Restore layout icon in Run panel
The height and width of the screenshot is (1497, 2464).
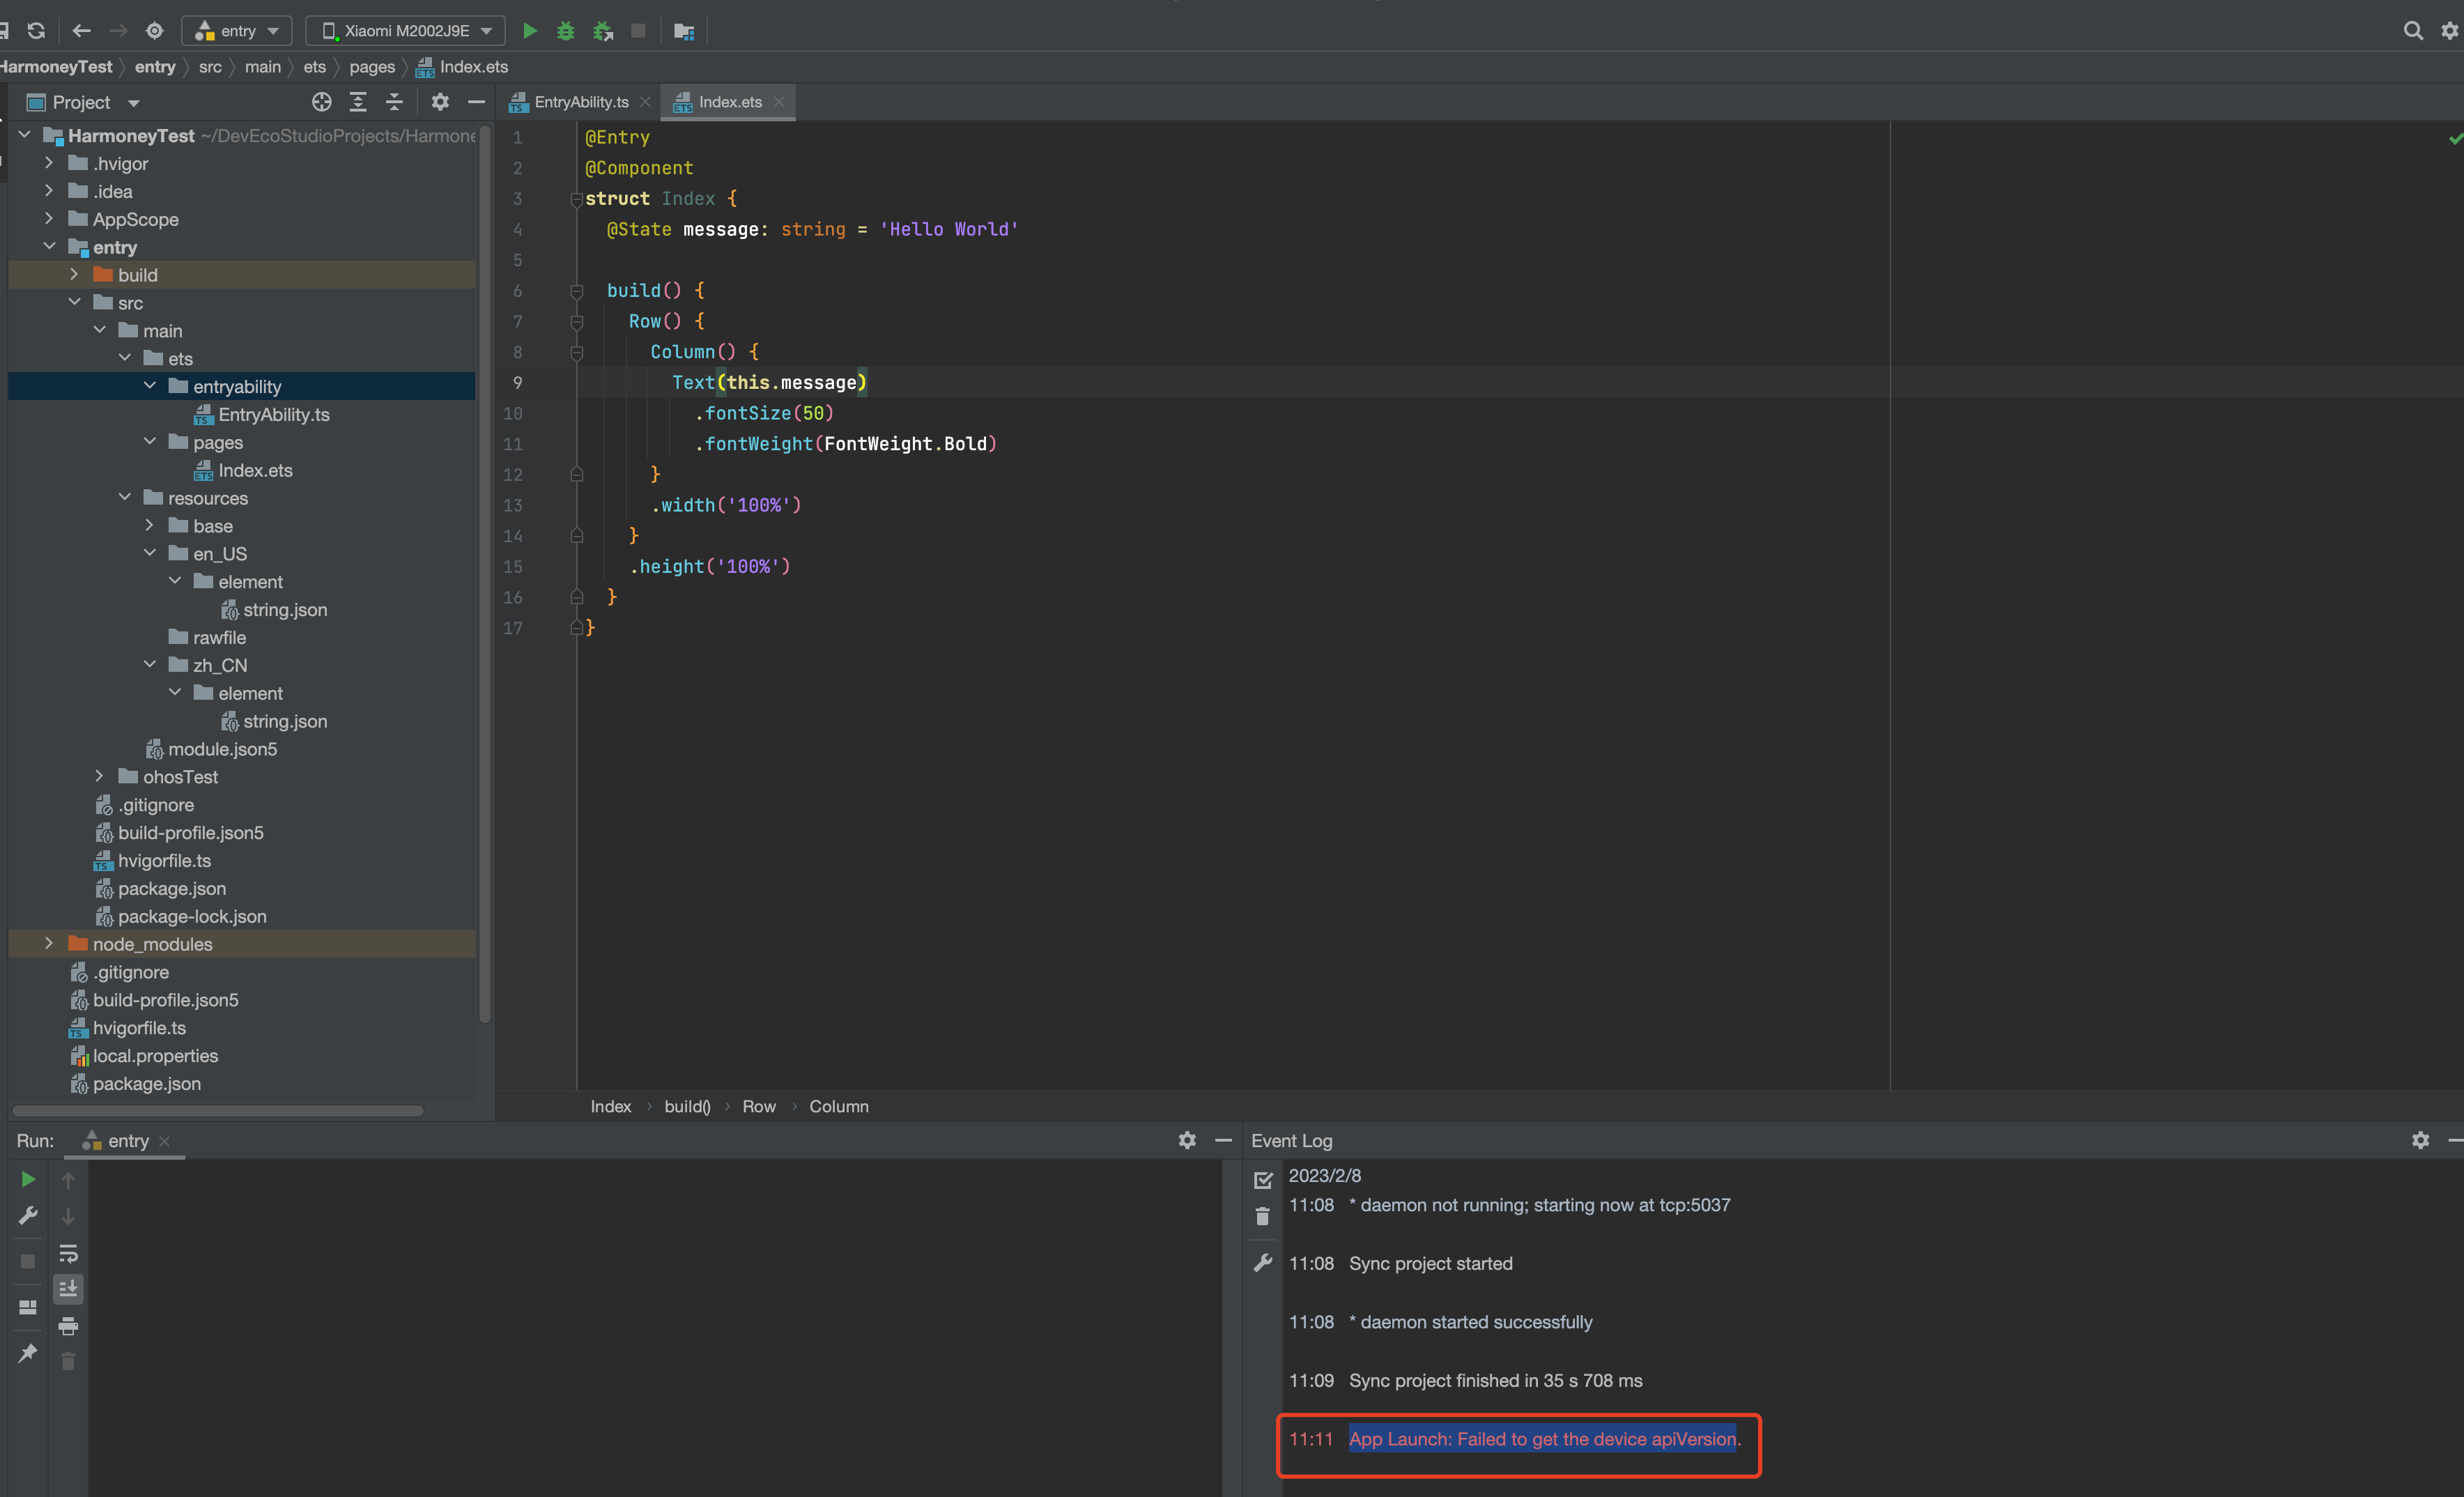[28, 1307]
